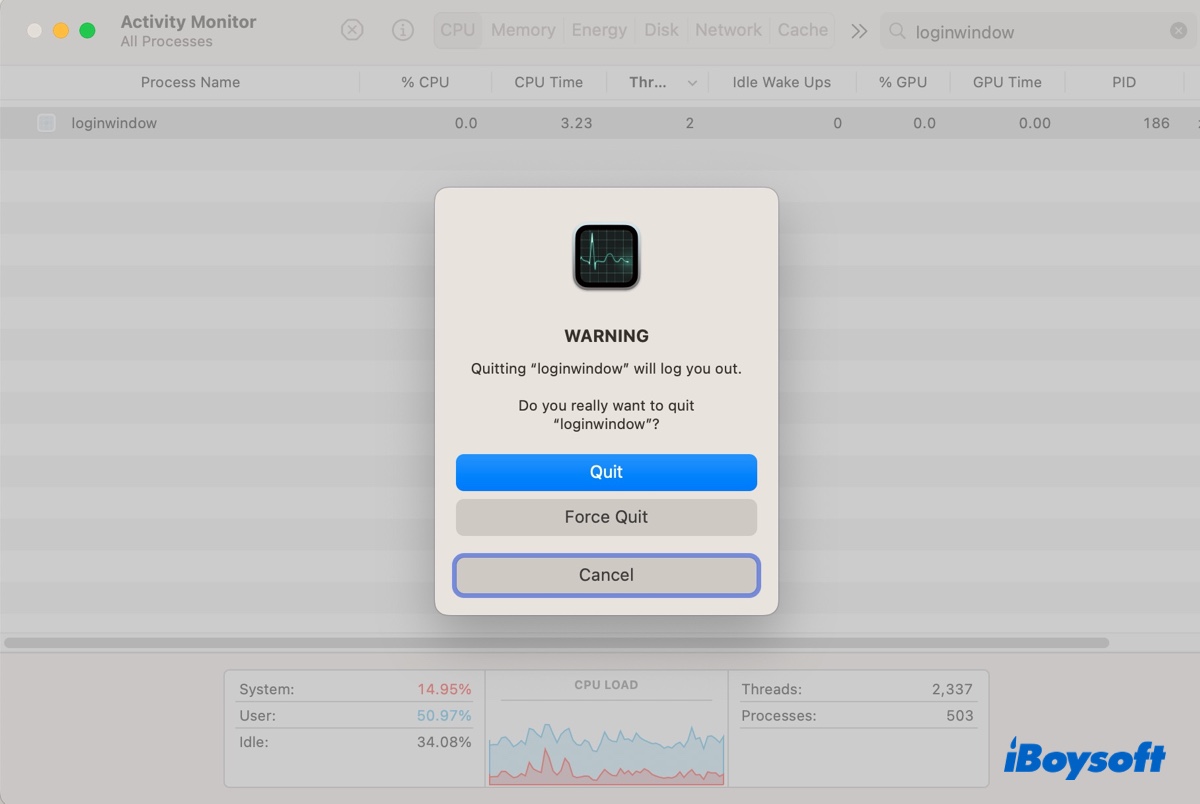Toggle Threads column sort order arrow
Screen dimensions: 1200x804
(x=692, y=83)
